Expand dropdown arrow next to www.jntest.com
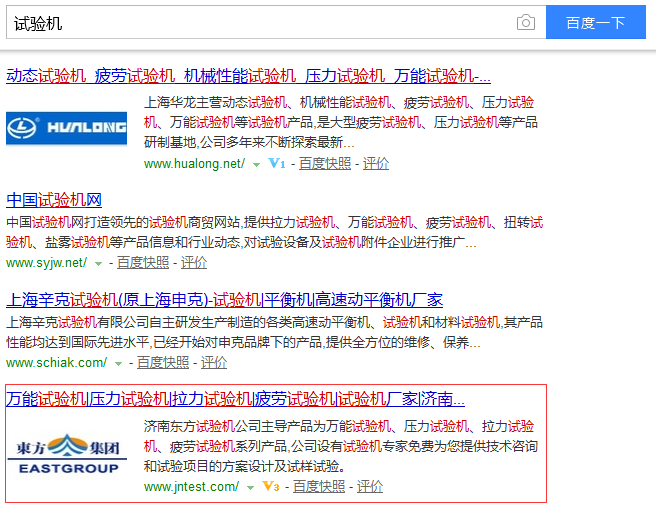 [250, 488]
